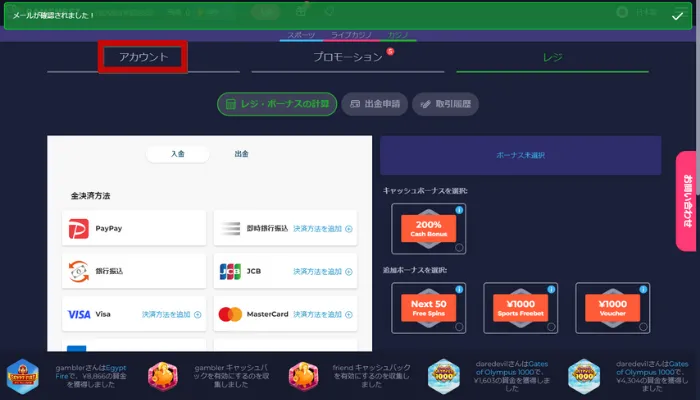
Task: Click the ボーナス未選択 banner
Action: [x=521, y=155]
